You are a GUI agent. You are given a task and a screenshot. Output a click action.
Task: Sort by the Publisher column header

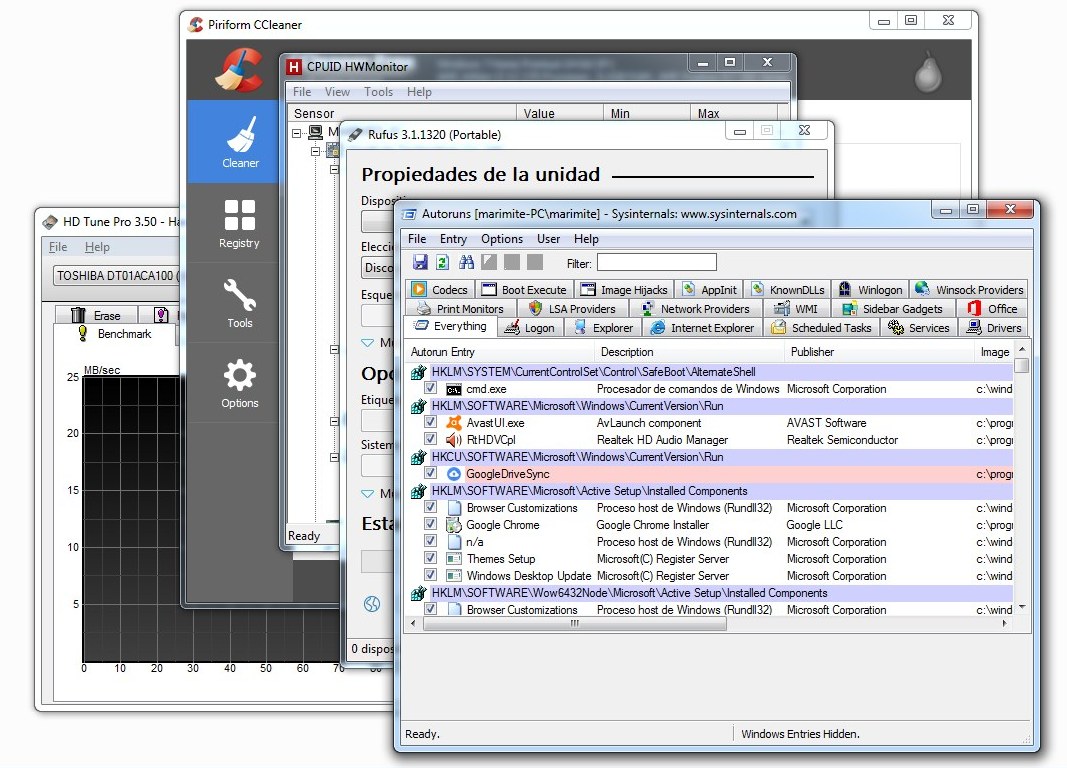880,352
